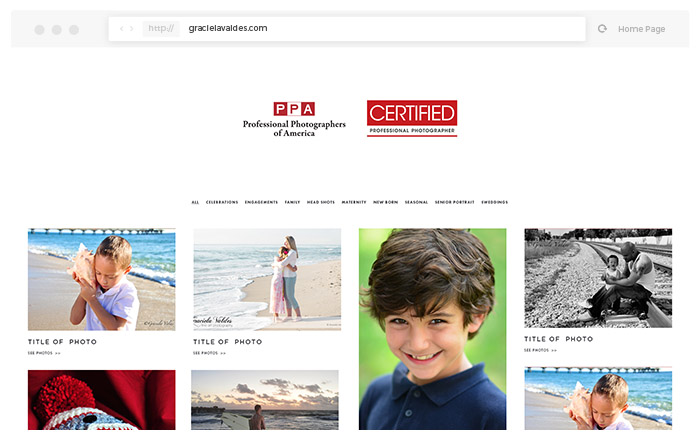The image size is (700, 440).
Task: Open the smiling boy portrait photo
Action: [x=433, y=329]
